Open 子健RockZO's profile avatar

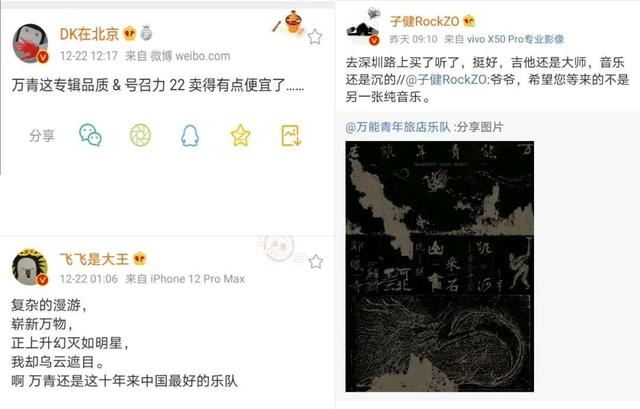point(363,28)
